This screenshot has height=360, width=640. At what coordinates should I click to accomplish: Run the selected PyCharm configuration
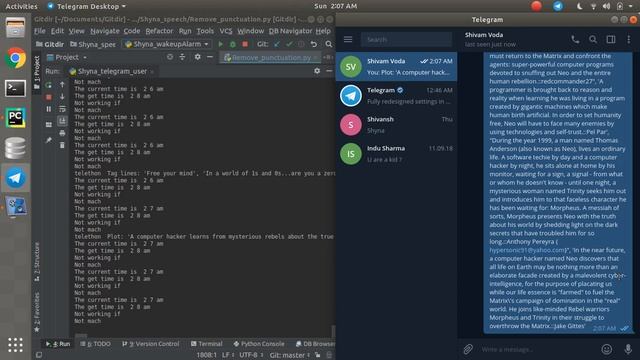point(220,44)
